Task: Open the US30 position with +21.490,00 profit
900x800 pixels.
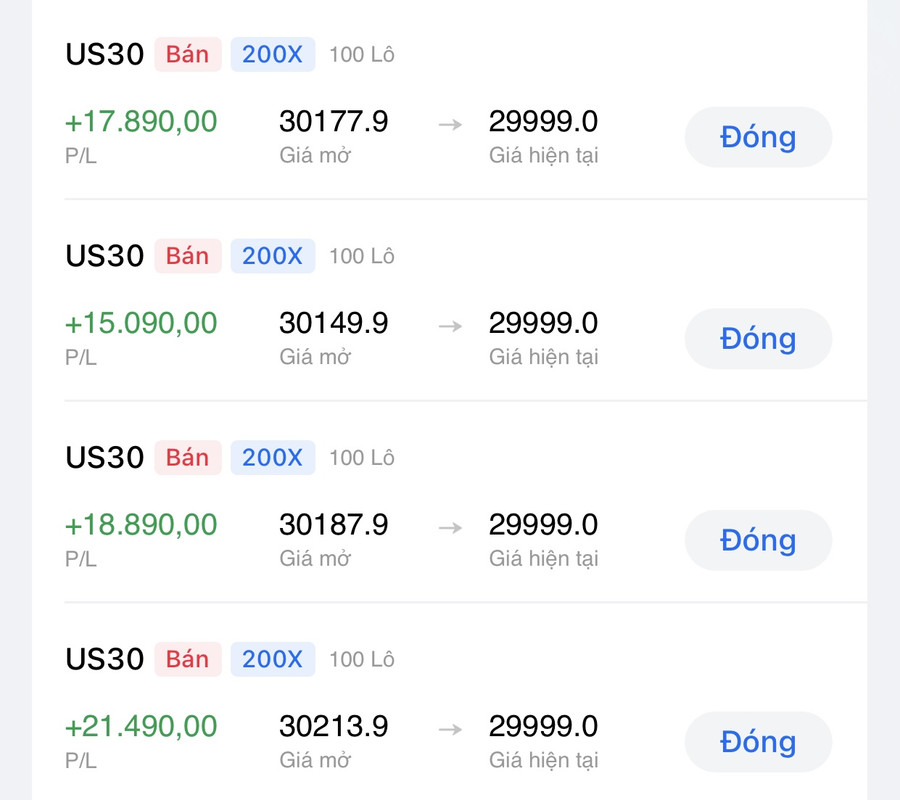Action: coord(105,659)
